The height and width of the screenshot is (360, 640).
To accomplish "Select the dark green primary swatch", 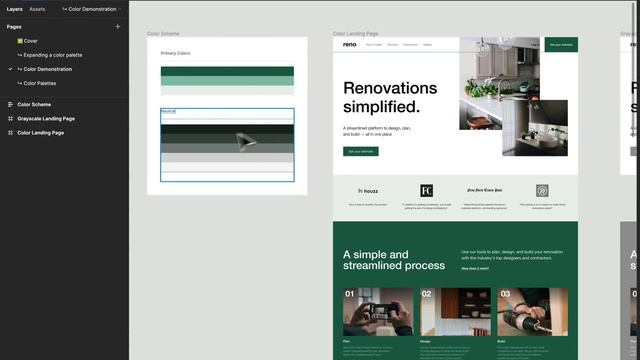I will pyautogui.click(x=227, y=71).
